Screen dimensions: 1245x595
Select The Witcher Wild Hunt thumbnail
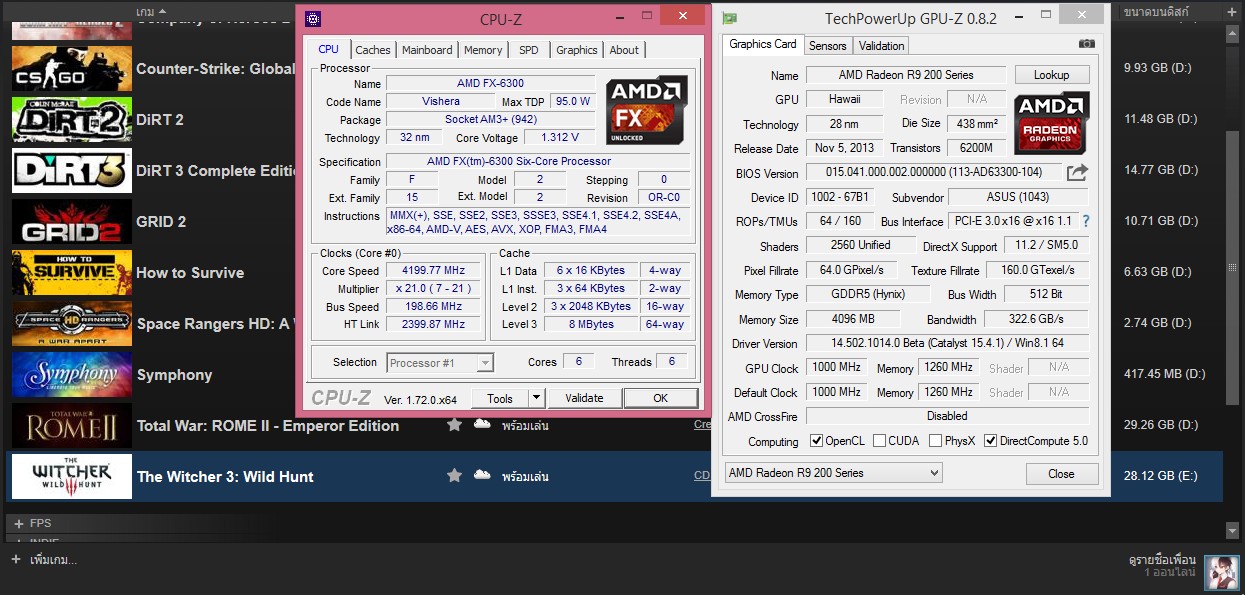coord(72,476)
